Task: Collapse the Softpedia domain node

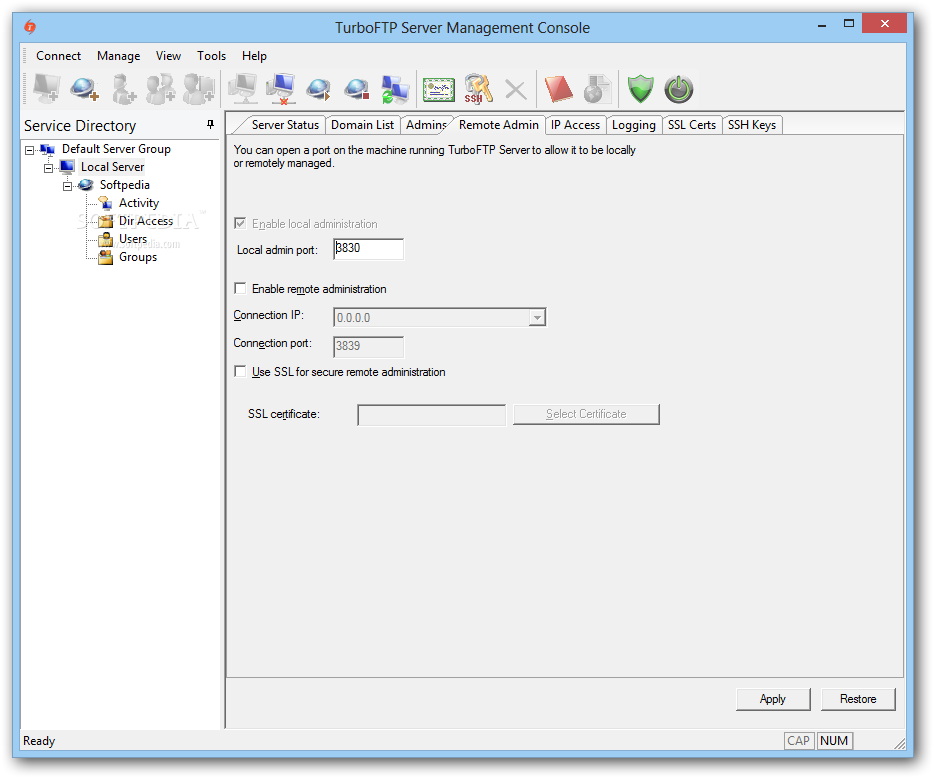Action: click(67, 186)
